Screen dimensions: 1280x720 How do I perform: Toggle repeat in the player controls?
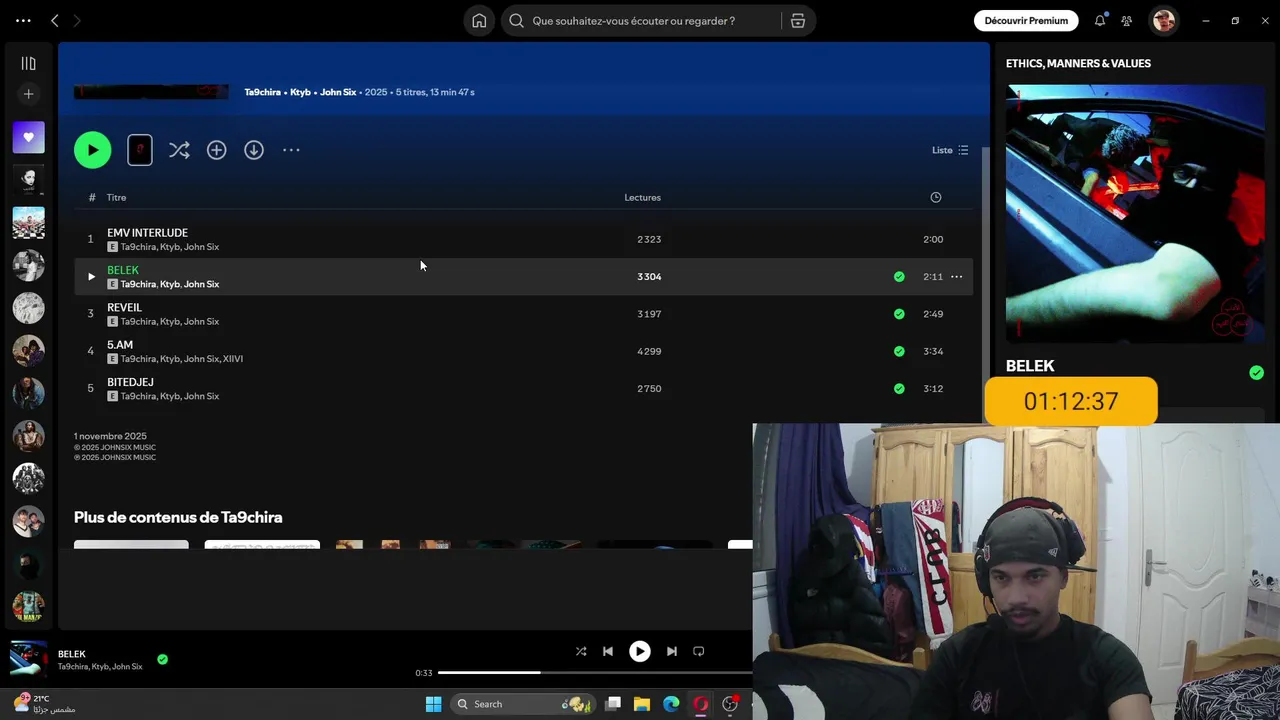coord(699,651)
